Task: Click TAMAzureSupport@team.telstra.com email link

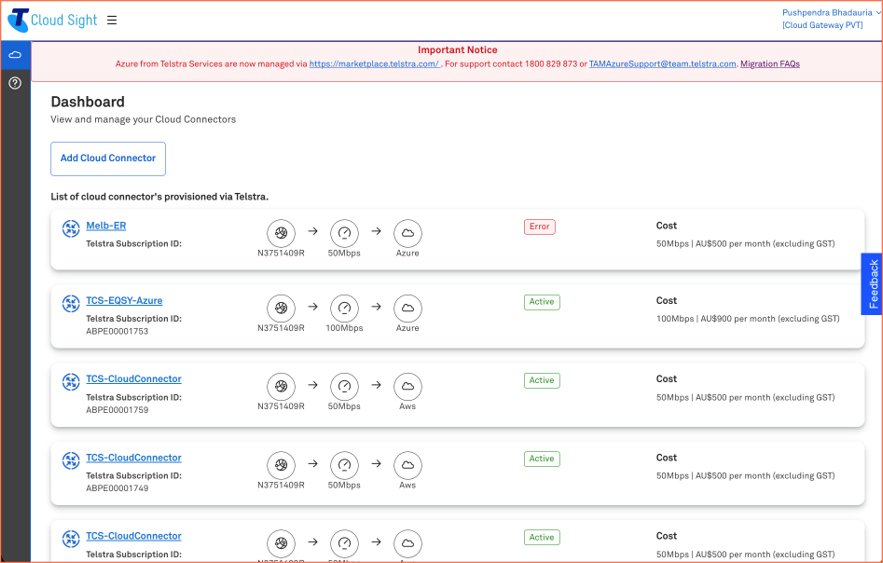Action: 662,64
